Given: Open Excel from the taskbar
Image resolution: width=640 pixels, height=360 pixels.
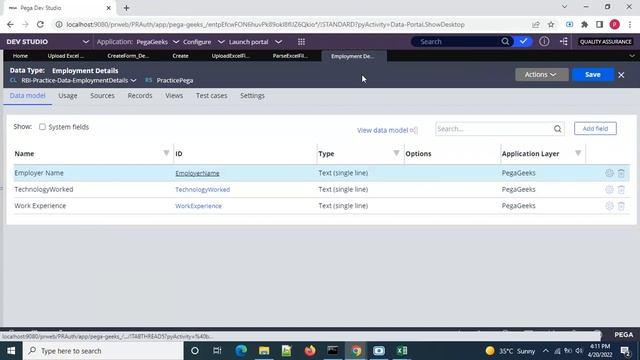Looking at the screenshot, I should click(402, 351).
